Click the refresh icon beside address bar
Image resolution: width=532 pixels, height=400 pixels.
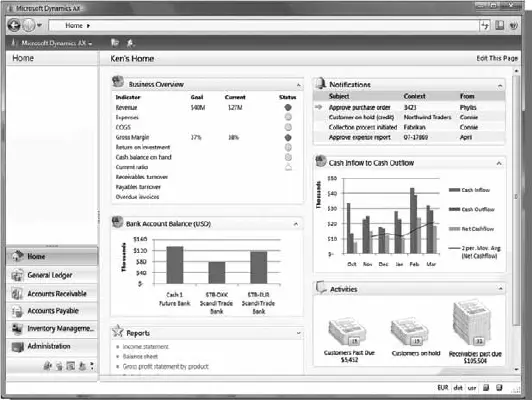(485, 25)
